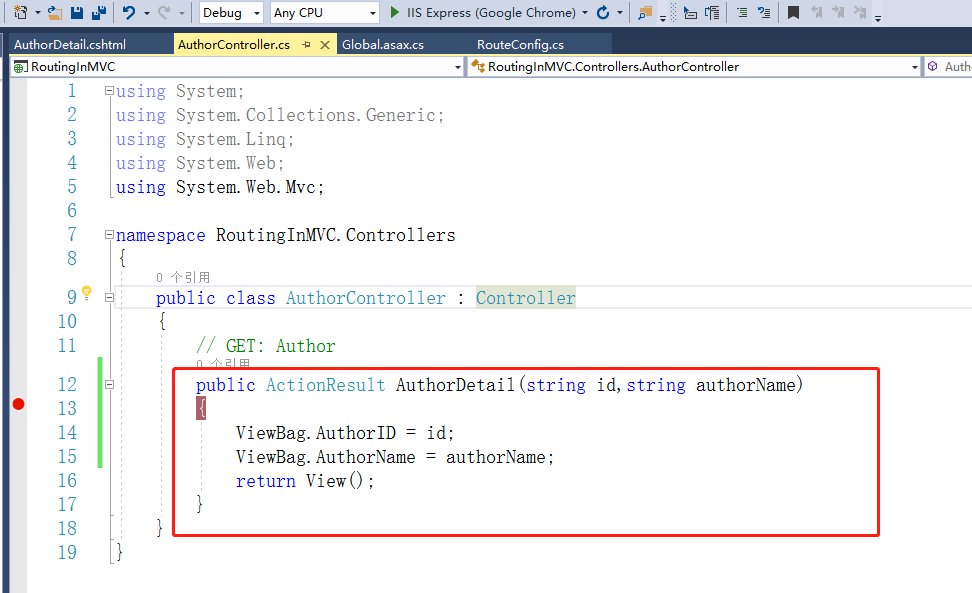Viewport: 972px width, 593px height.
Task: Remove the red breakpoint at line 13
Action: click(x=19, y=404)
